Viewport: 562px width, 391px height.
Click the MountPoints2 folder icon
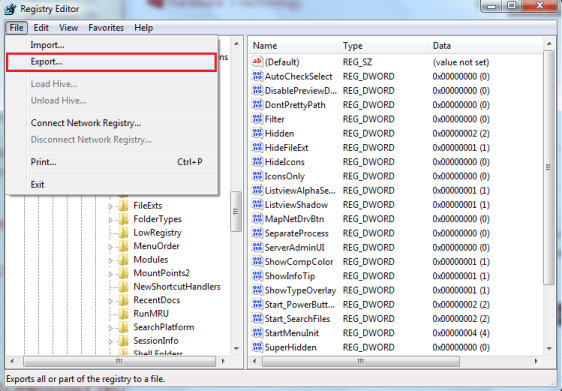[x=123, y=273]
